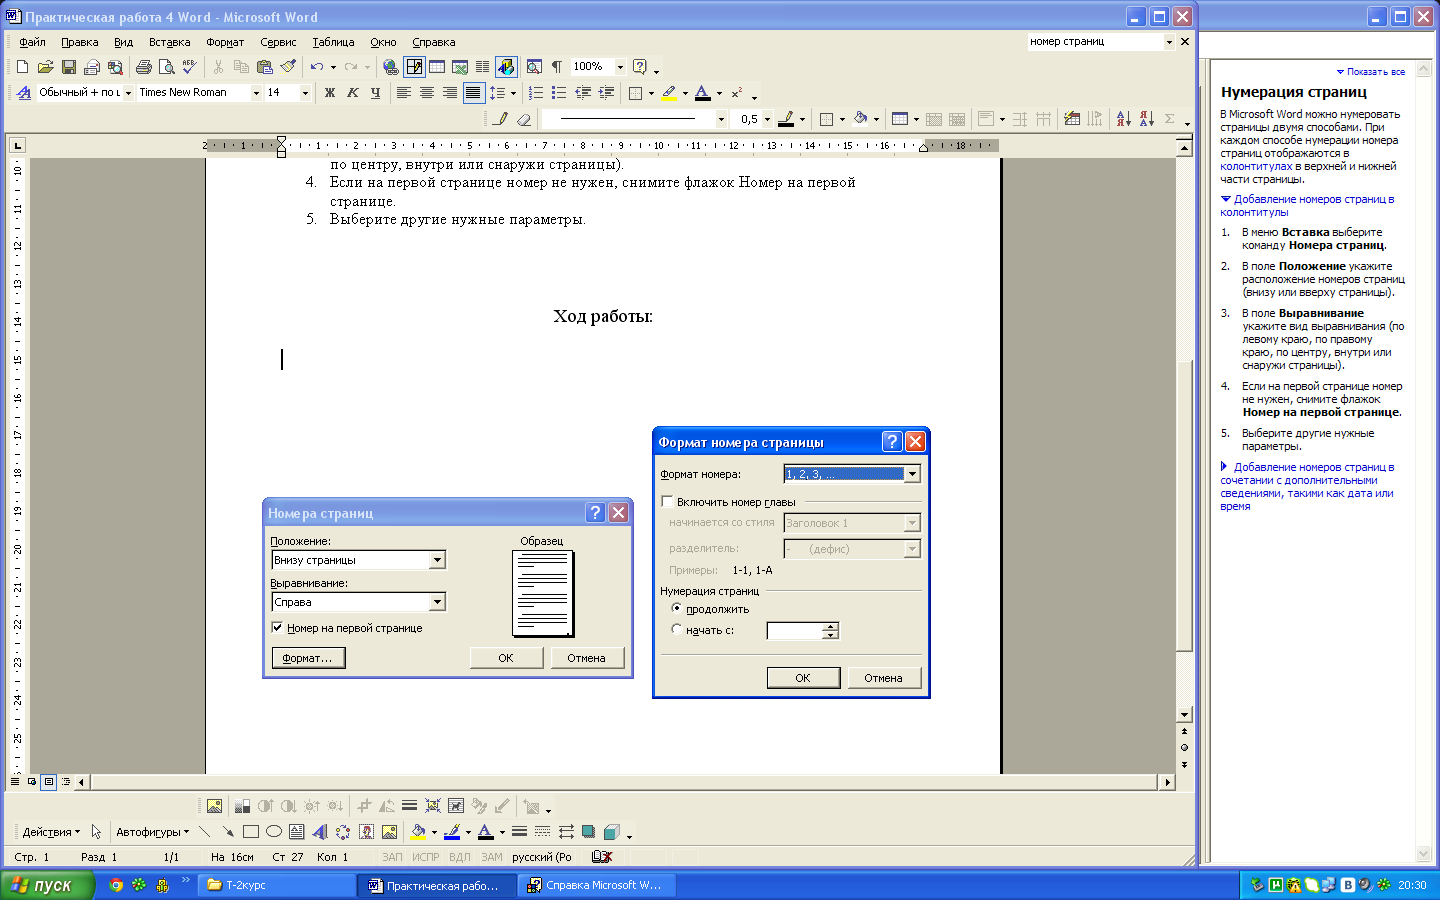Open the 'Т-2курс' folder taskbar button
The height and width of the screenshot is (900, 1440).
[x=278, y=885]
